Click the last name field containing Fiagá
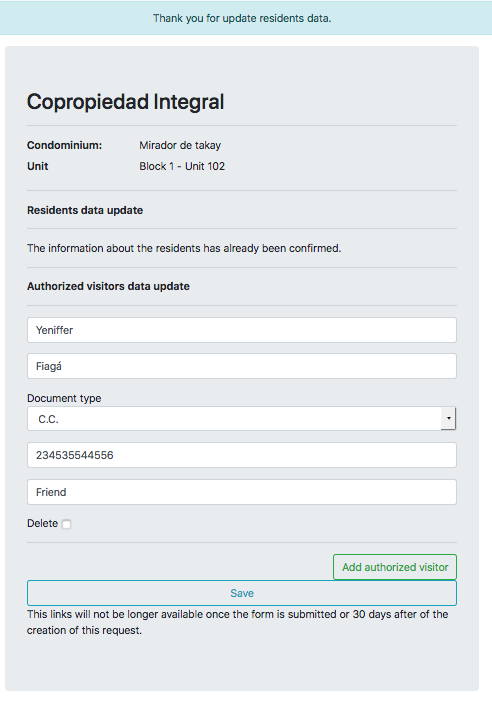The height and width of the screenshot is (704, 492). point(242,366)
